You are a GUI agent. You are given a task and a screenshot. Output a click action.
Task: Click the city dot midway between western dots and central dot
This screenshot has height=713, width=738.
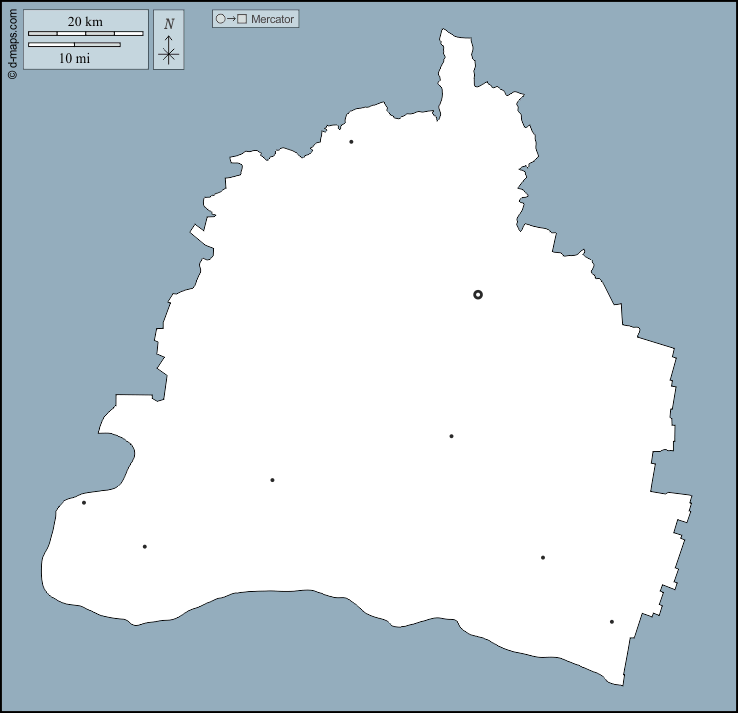[272, 480]
